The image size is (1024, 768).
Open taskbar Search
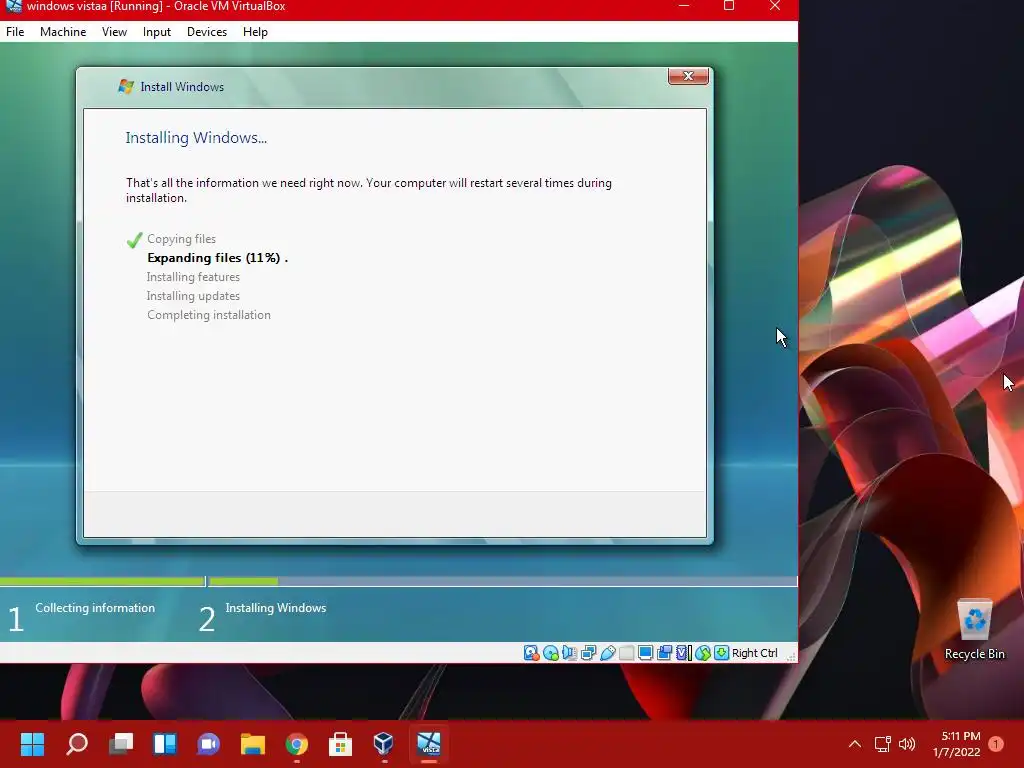click(76, 743)
